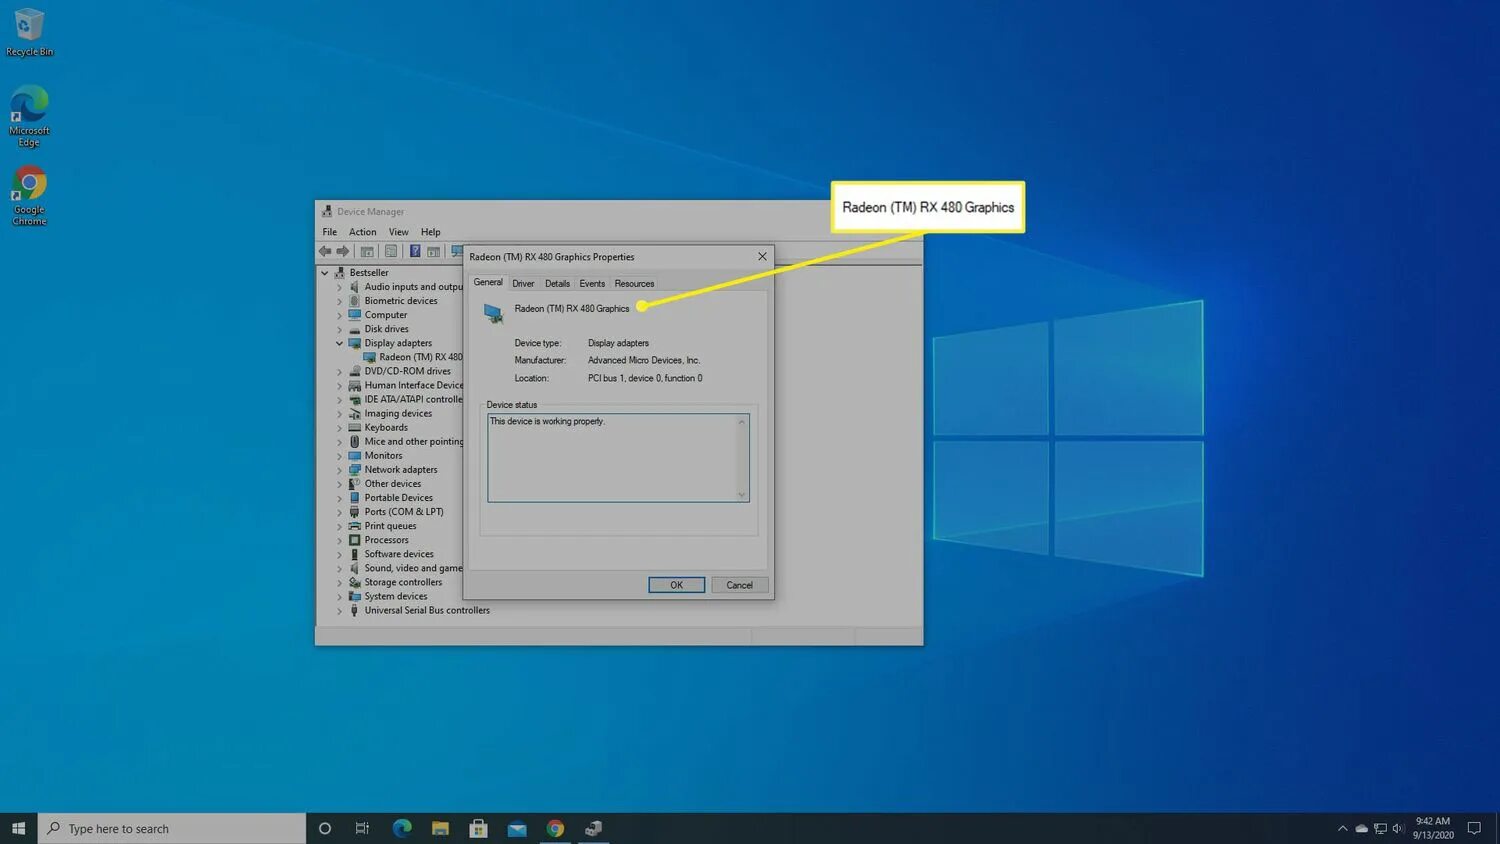Switch to the Resources tab
Screen dimensions: 1500x844
[x=634, y=284]
